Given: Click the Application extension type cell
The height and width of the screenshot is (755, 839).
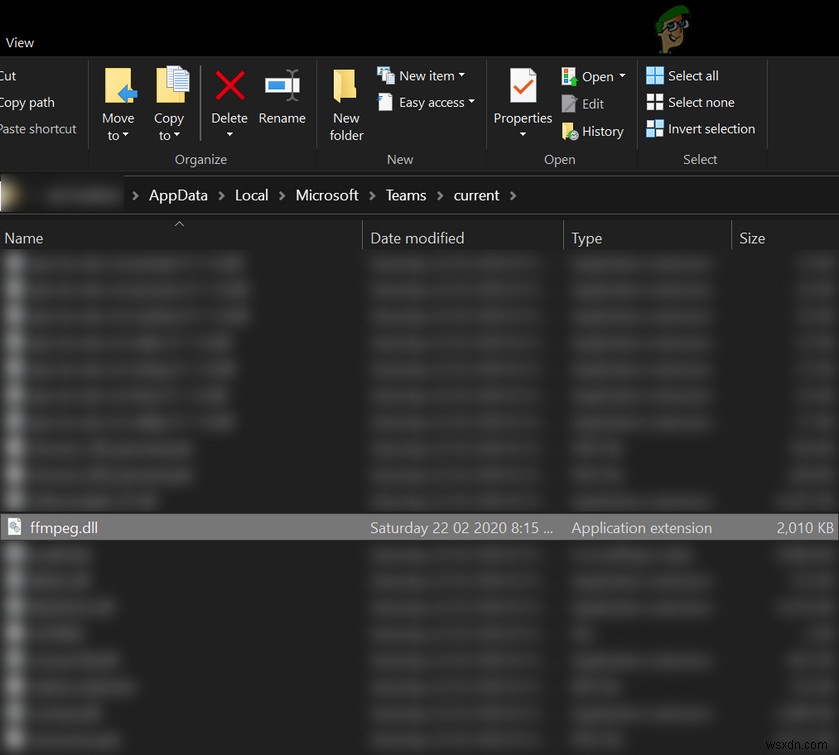Looking at the screenshot, I should (x=642, y=528).
